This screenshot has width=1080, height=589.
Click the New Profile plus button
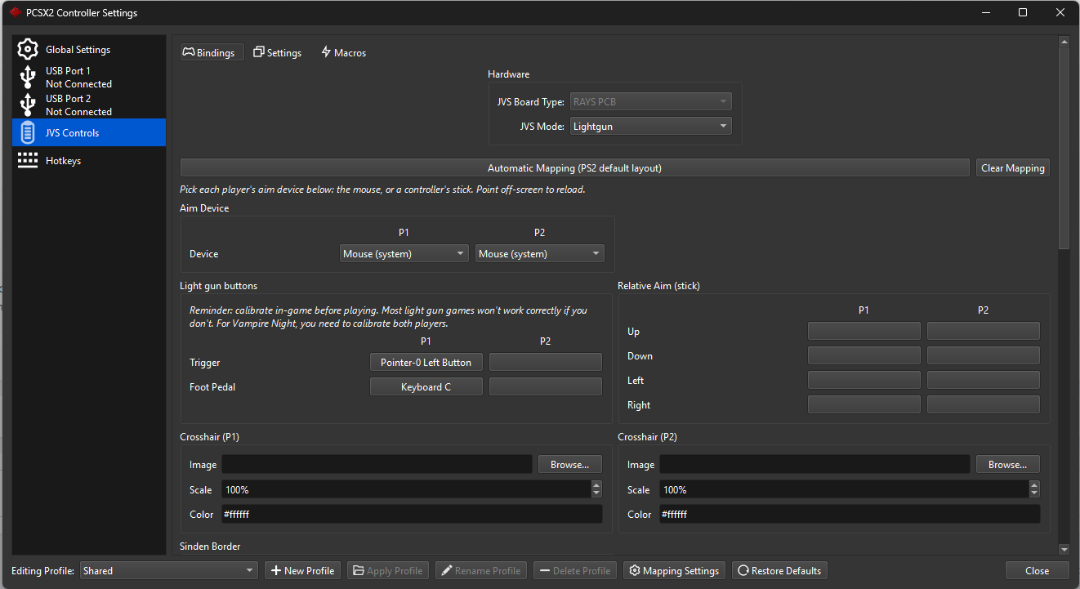(x=303, y=570)
